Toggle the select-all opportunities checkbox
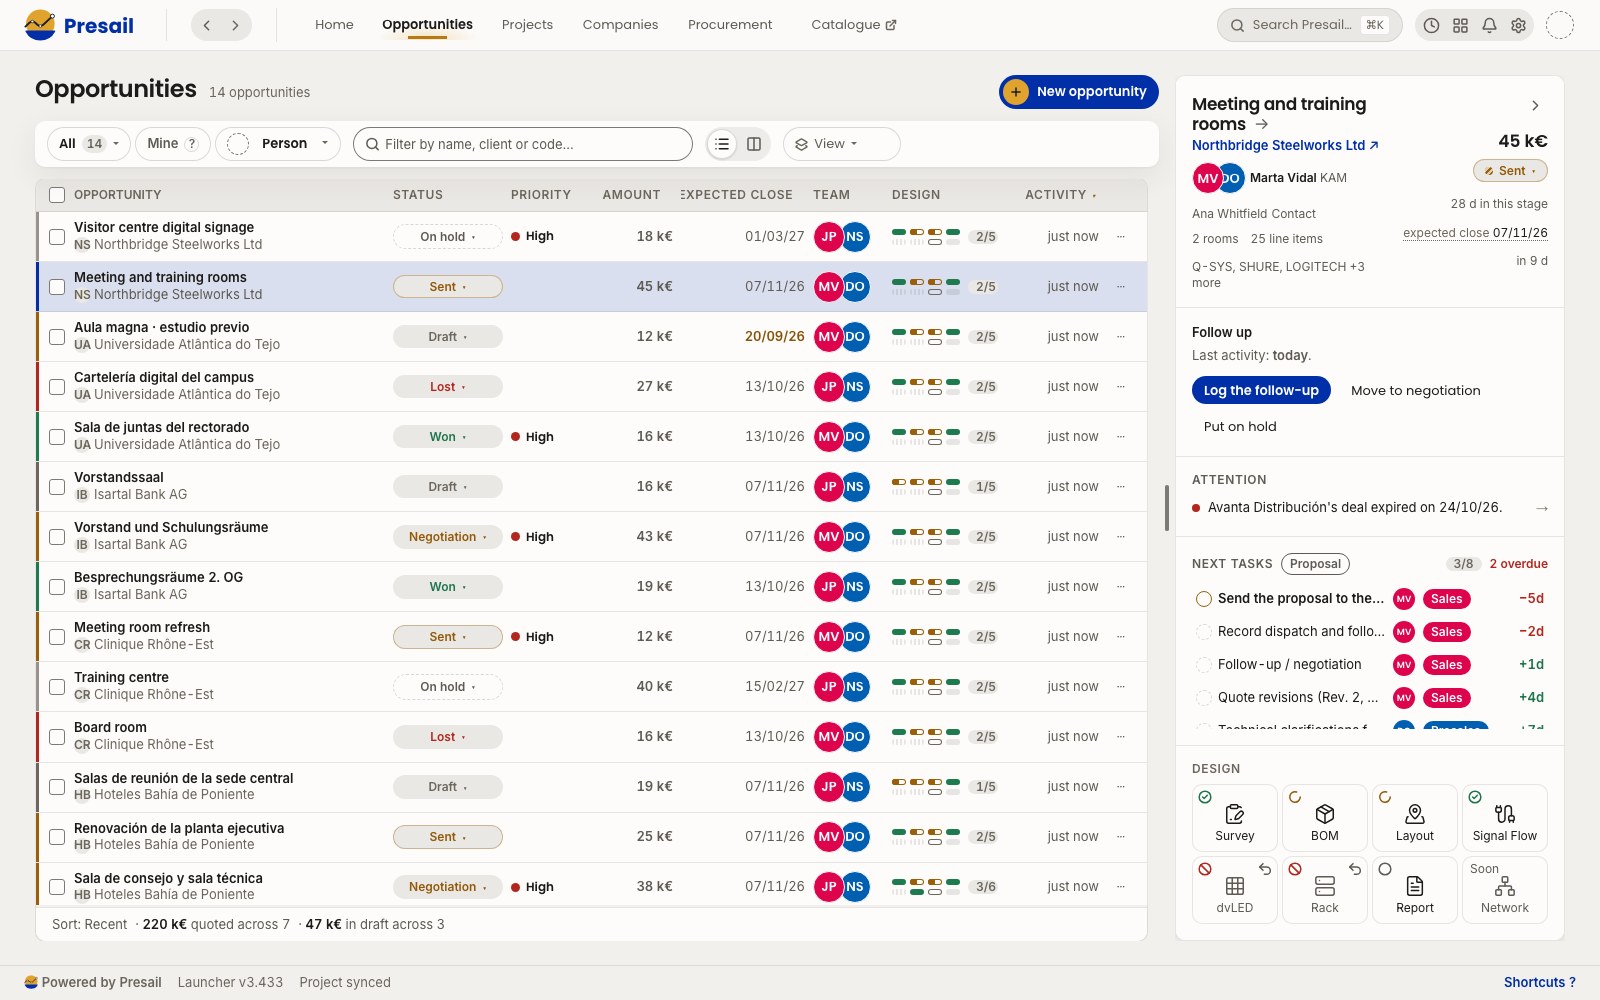This screenshot has width=1600, height=1000. click(57, 195)
